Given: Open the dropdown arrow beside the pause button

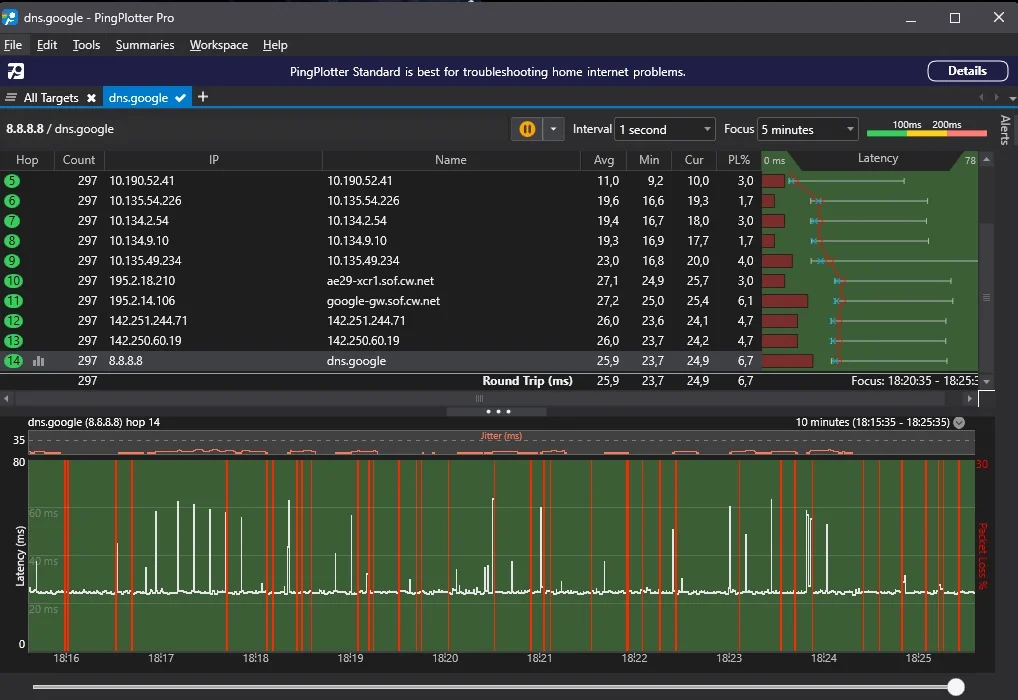Looking at the screenshot, I should pos(554,129).
